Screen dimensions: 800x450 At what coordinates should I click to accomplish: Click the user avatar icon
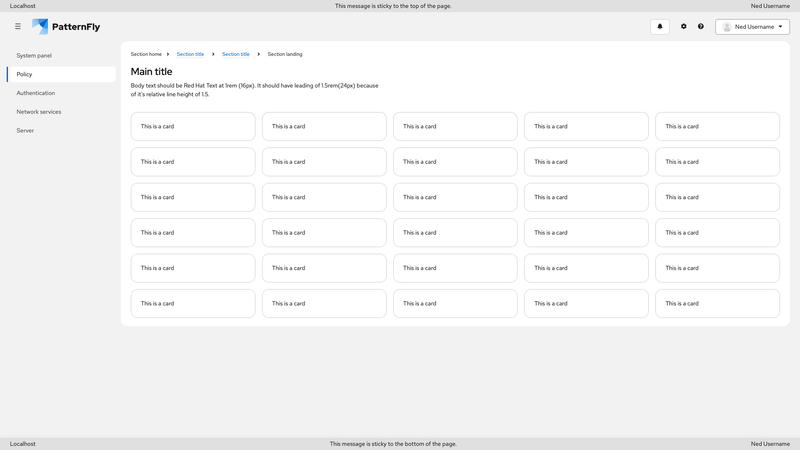pos(727,27)
